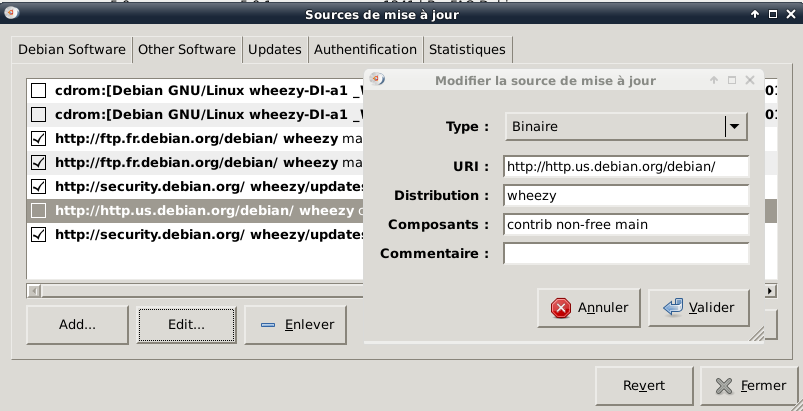Switch to the Authentification tab
Image resolution: width=803 pixels, height=411 pixels.
point(365,50)
